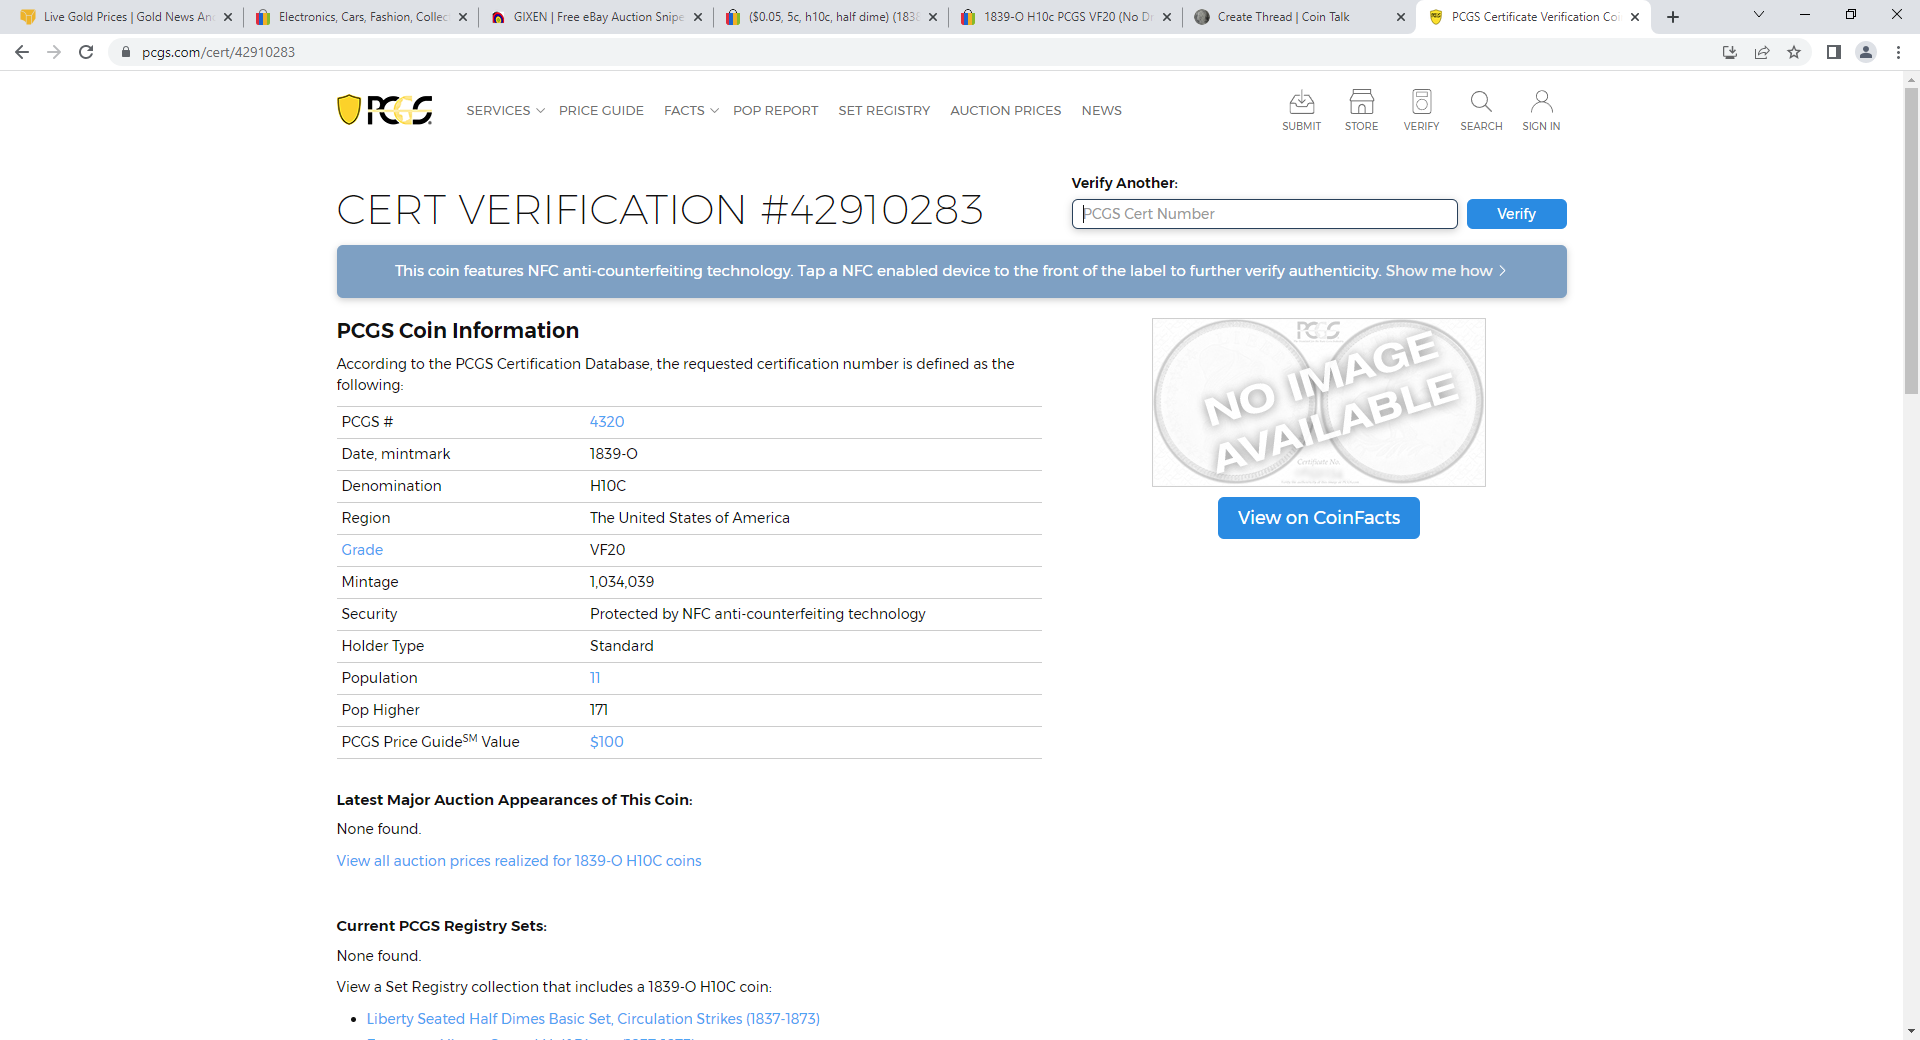The image size is (1920, 1040).
Task: Open the Population 11 link
Action: click(x=595, y=678)
